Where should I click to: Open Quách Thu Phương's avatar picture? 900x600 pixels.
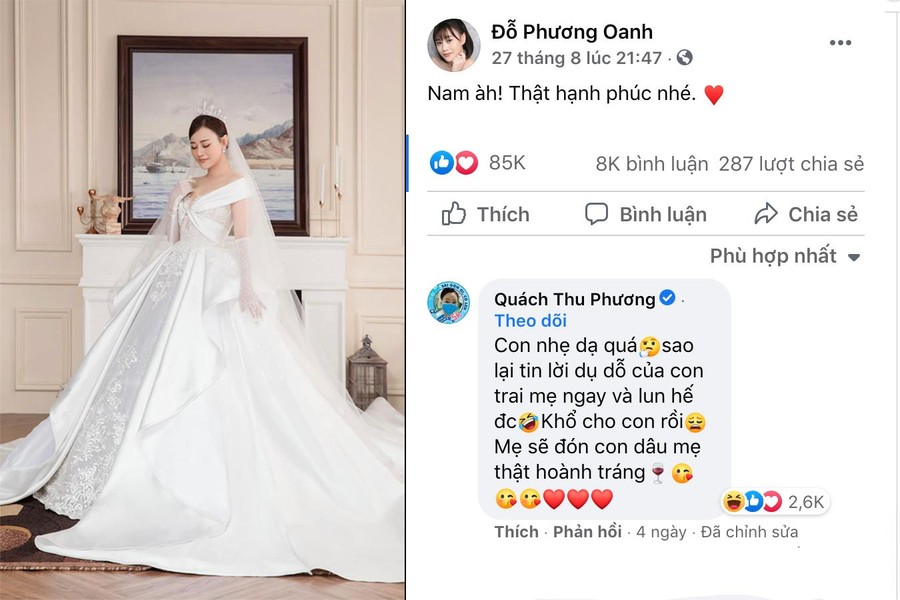click(449, 303)
